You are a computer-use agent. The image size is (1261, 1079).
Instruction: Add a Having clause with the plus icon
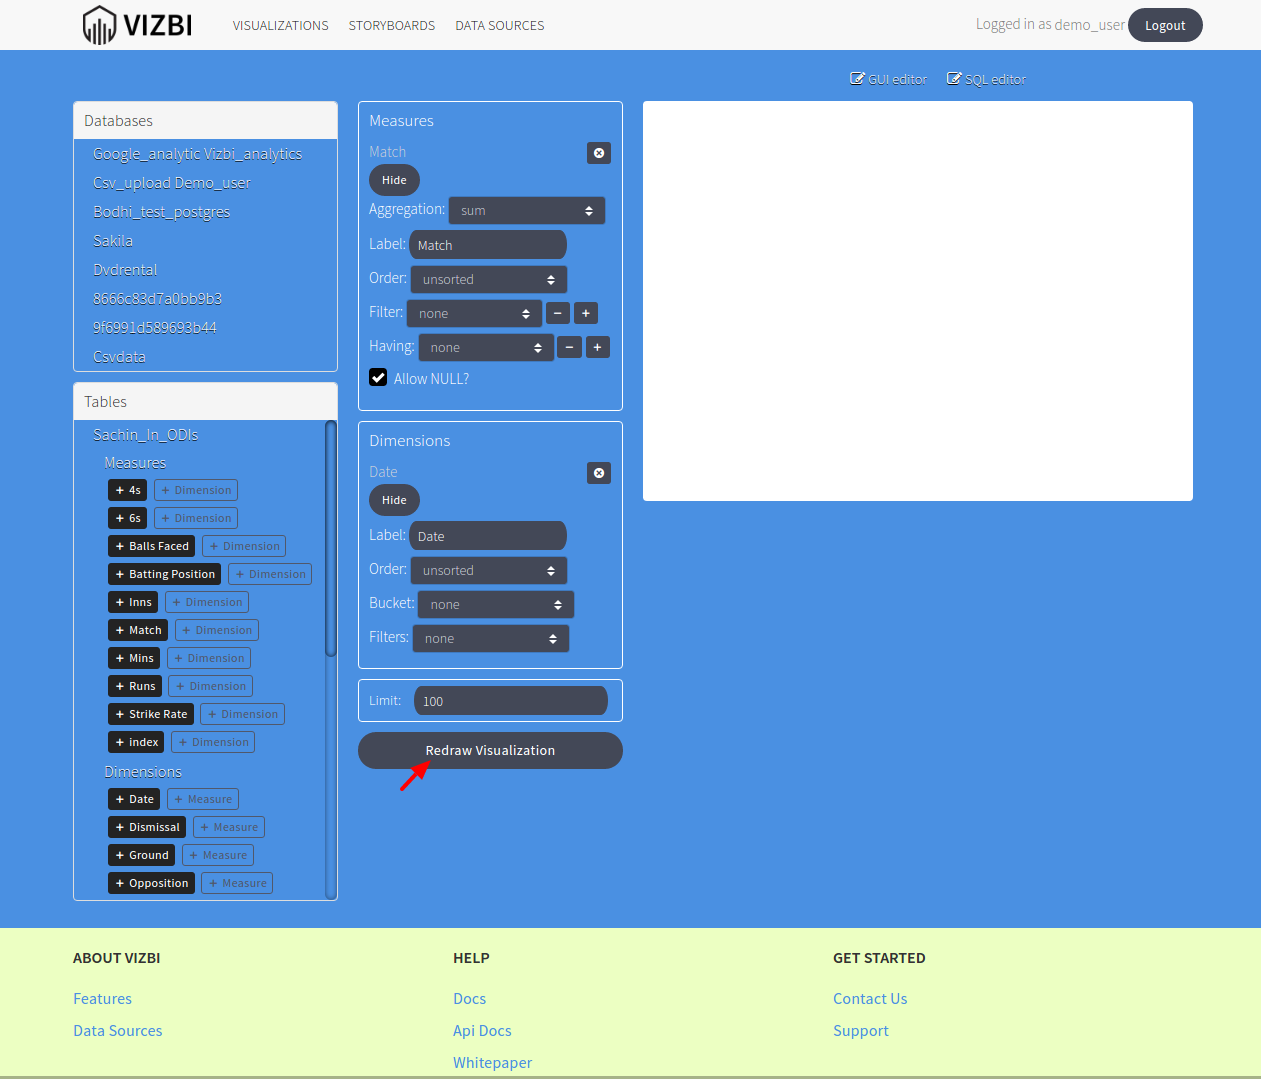[597, 347]
